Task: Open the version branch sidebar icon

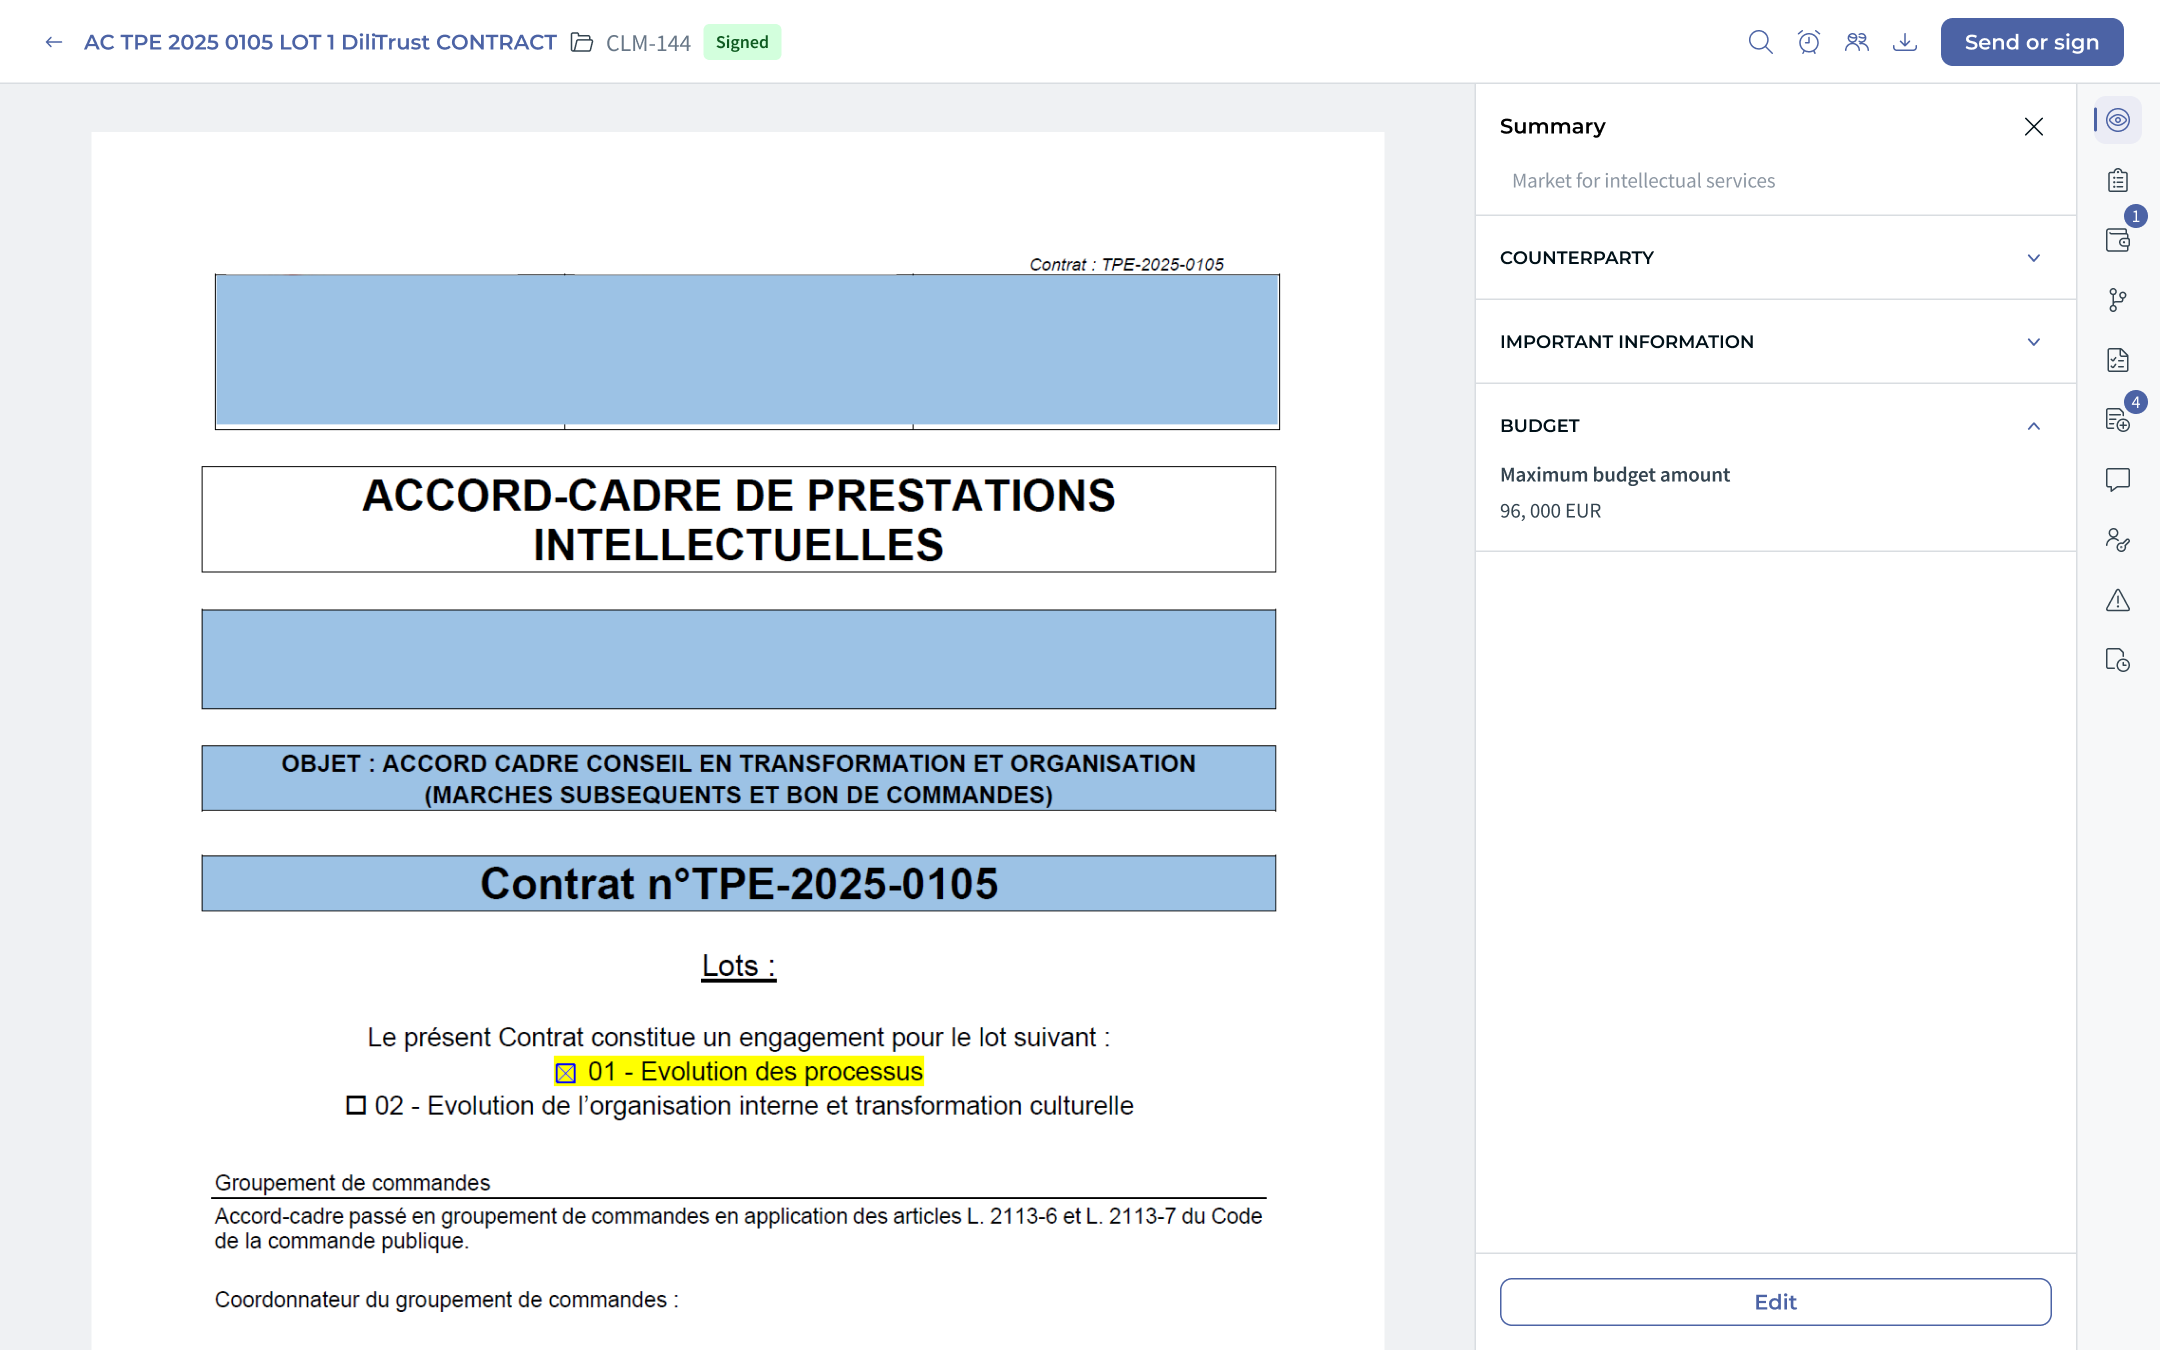Action: click(x=2118, y=300)
